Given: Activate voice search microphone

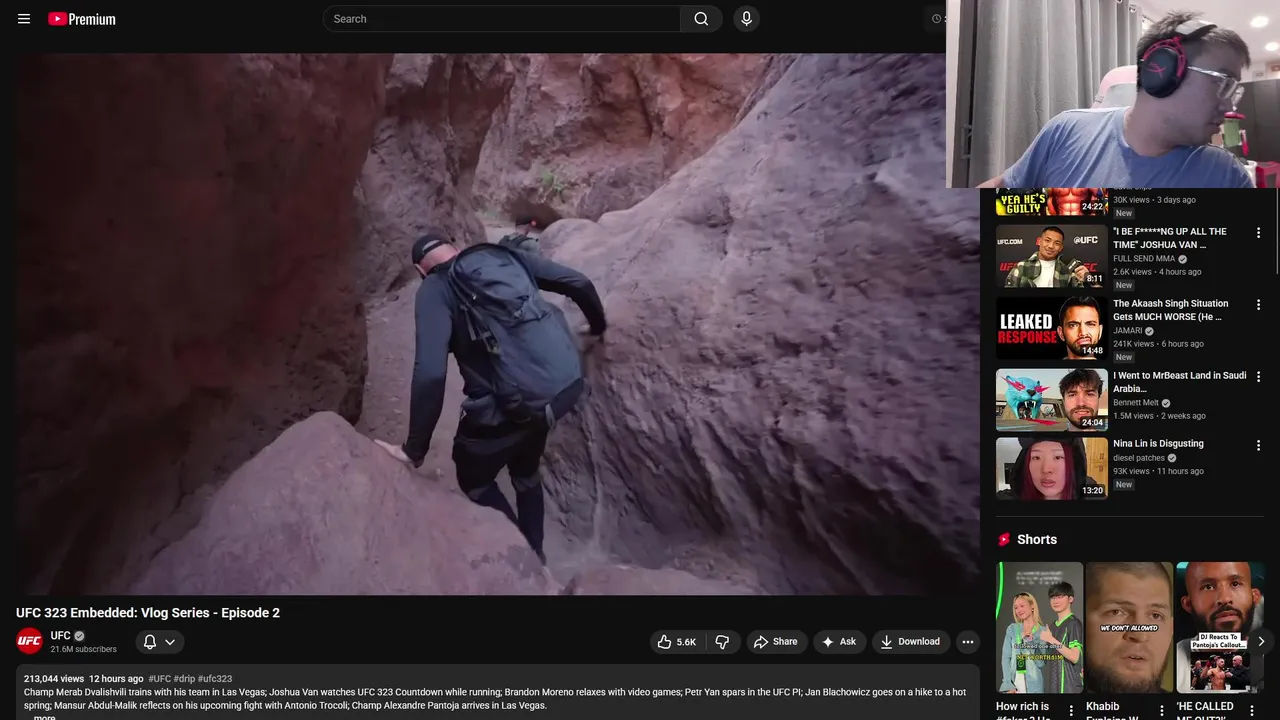Looking at the screenshot, I should (746, 19).
